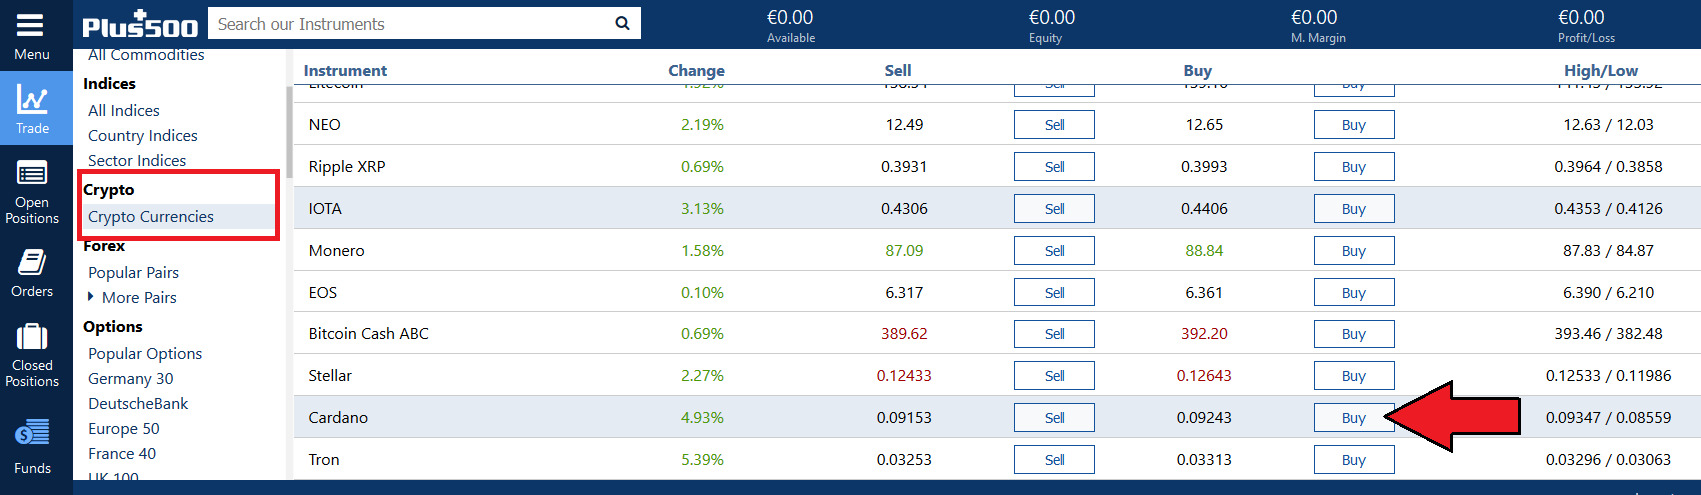Select the Trade chart icon
Screen dimensions: 1701x495
32,100
